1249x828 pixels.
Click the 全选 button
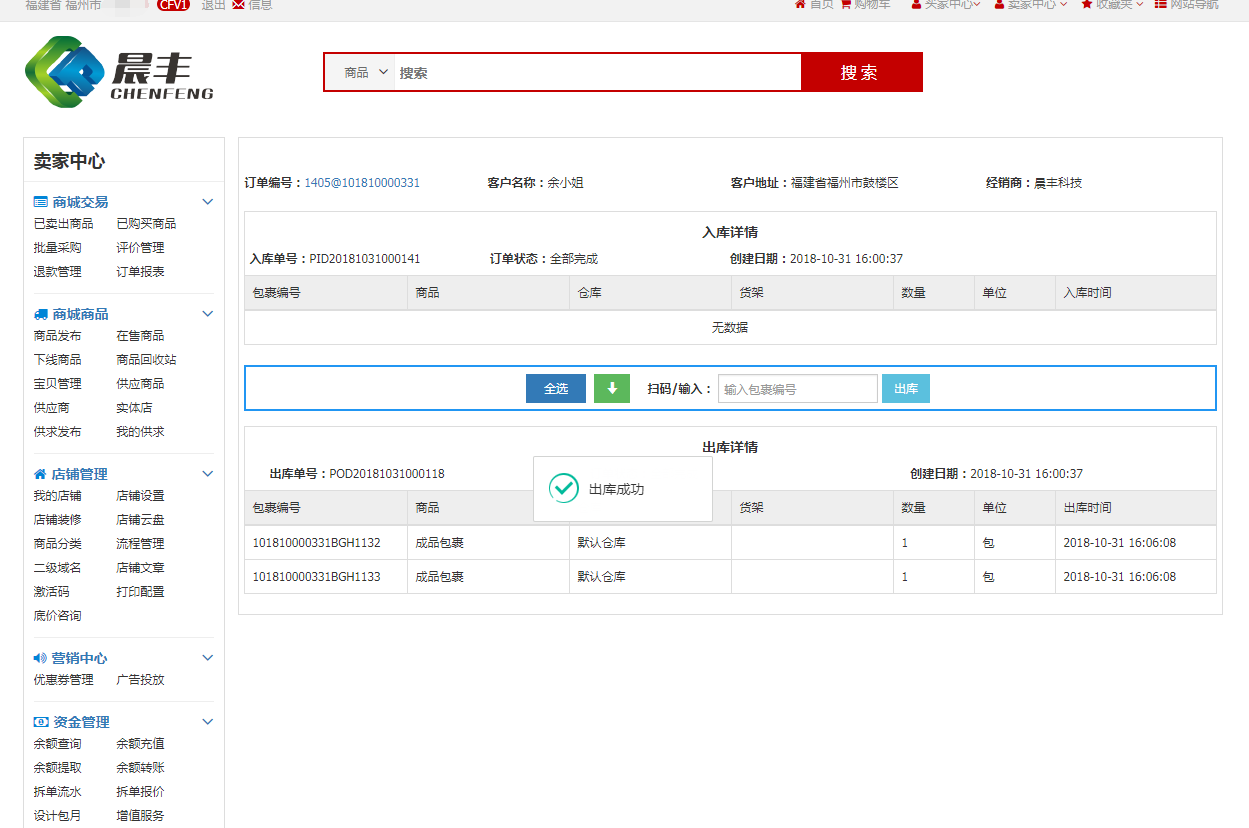pyautogui.click(x=555, y=389)
